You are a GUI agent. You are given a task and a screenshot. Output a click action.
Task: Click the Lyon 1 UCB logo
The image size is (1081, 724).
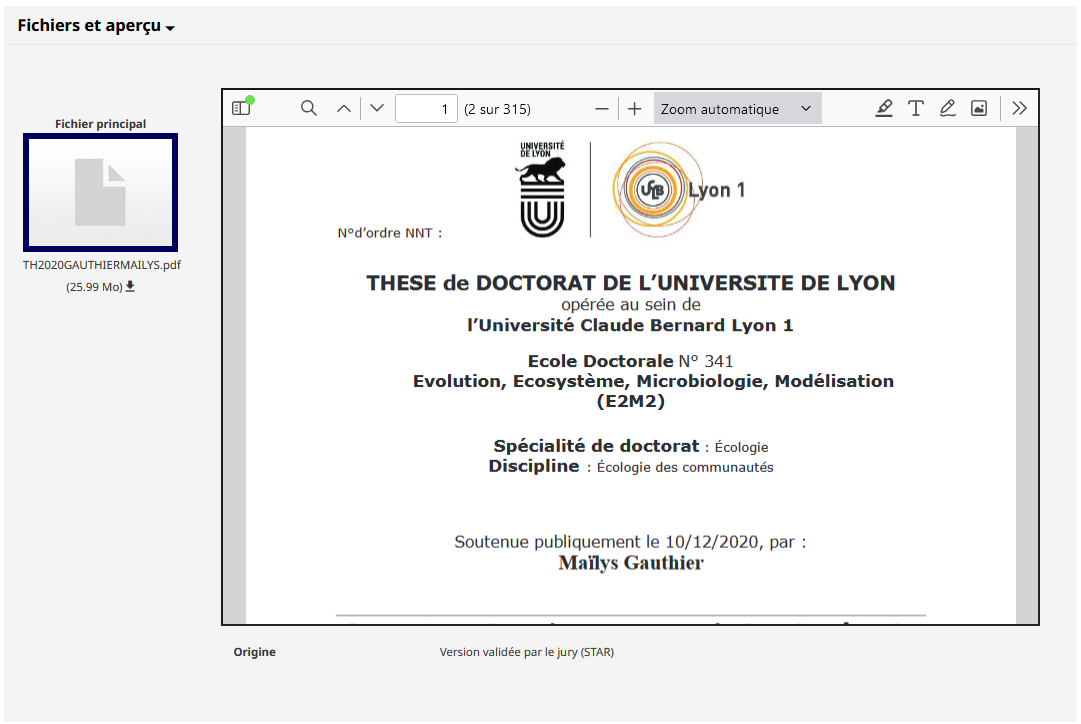[x=678, y=190]
